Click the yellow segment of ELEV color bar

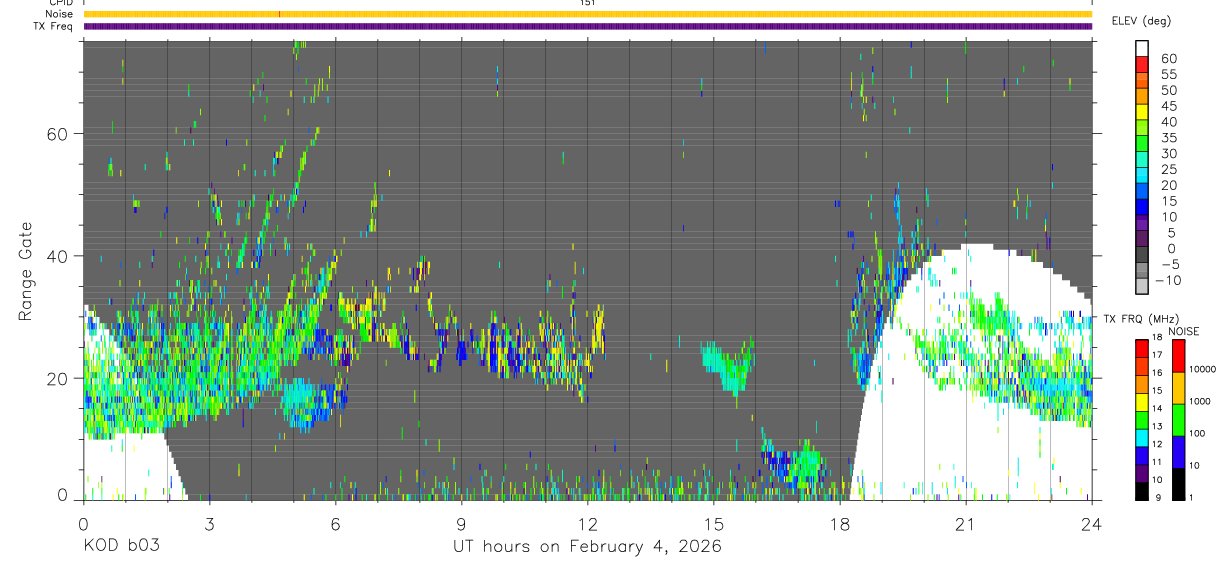click(1142, 111)
